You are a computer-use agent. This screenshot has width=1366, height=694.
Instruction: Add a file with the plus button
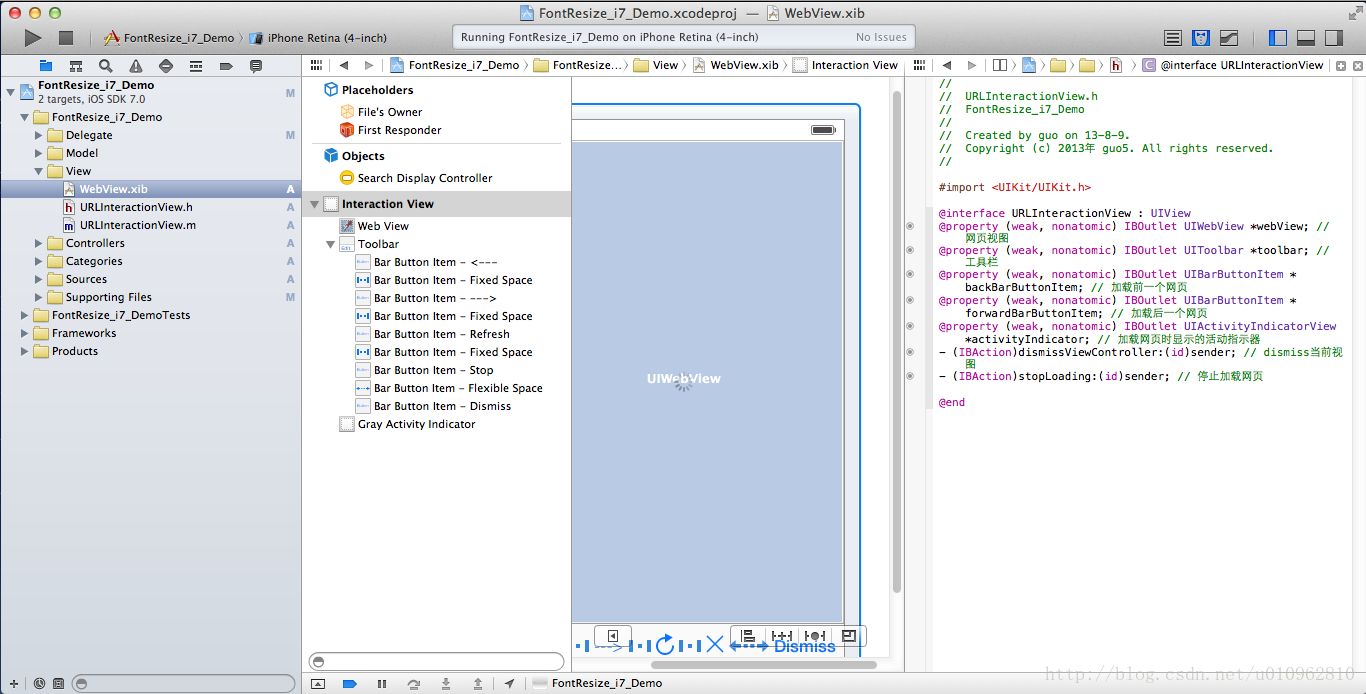13,684
